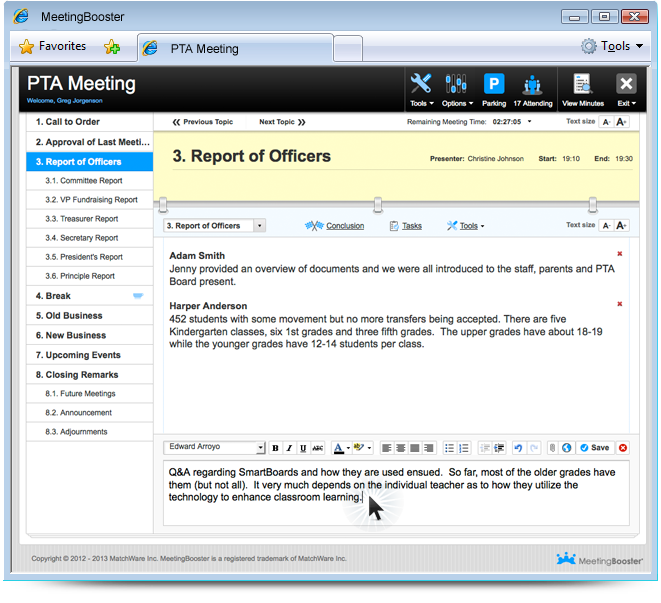Delete Harper Anderson's note
The height and width of the screenshot is (603, 661).
620,304
